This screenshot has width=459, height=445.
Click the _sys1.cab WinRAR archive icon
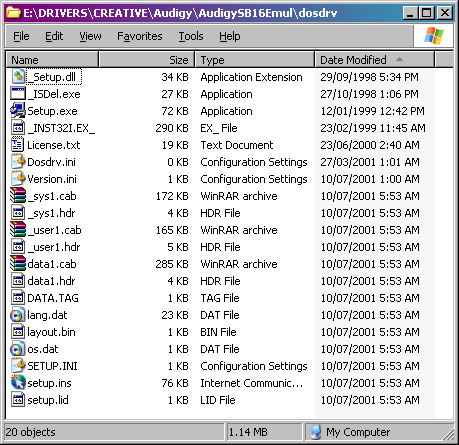coord(18,196)
